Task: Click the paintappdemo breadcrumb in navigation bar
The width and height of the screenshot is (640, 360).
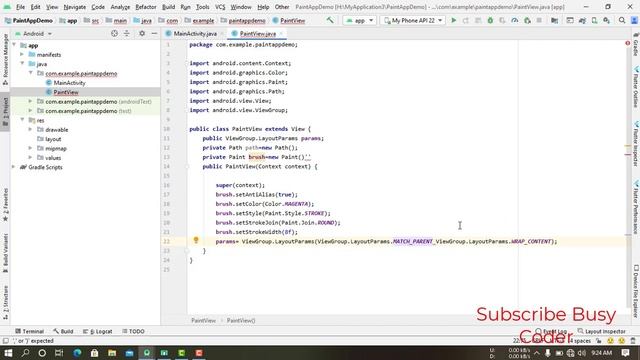Action: (x=247, y=20)
